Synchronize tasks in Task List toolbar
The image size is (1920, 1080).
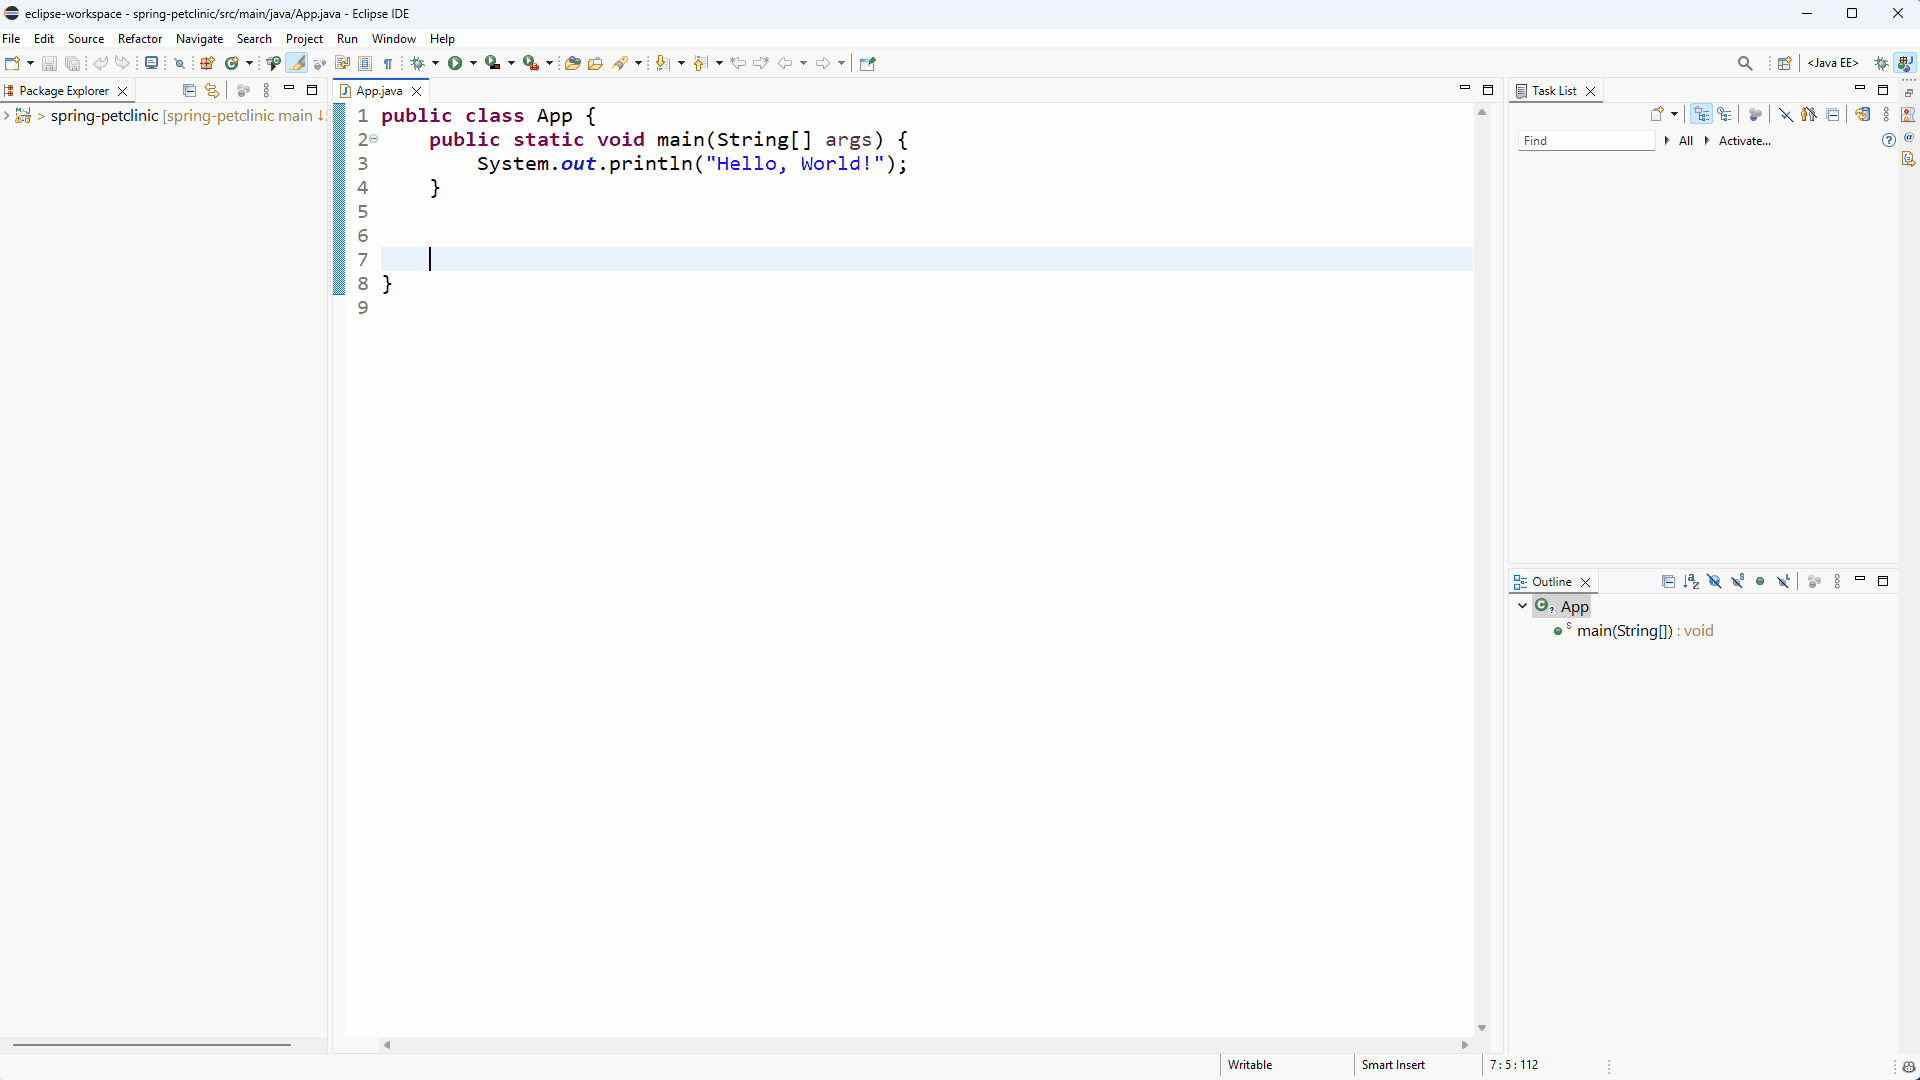(x=1862, y=114)
